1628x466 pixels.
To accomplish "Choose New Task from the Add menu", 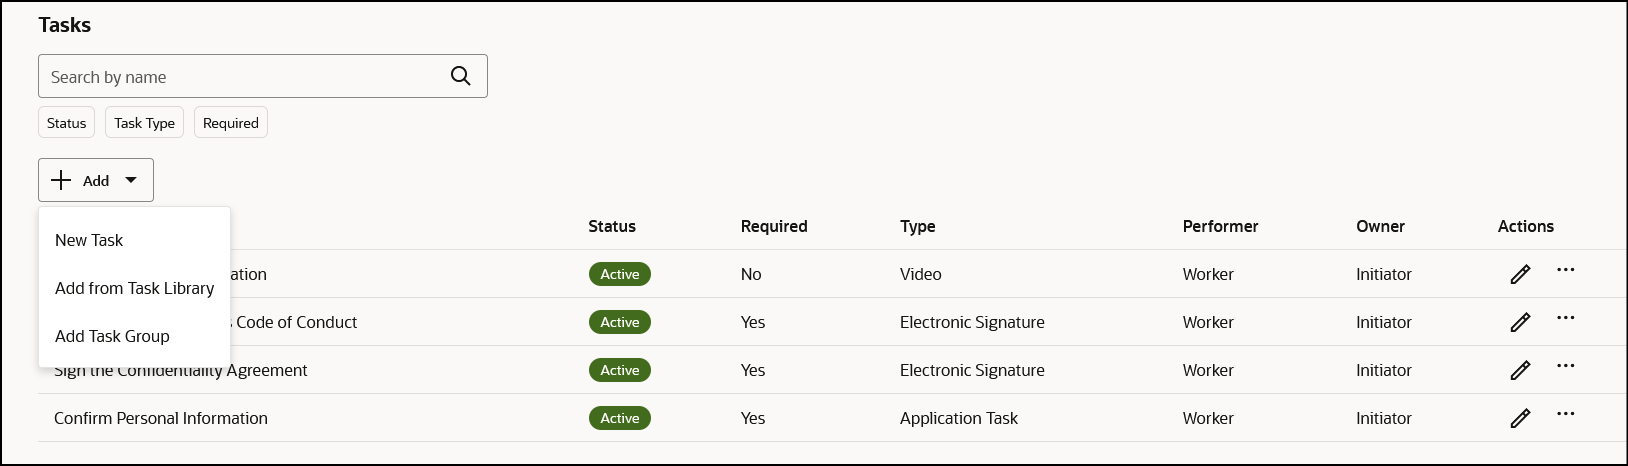I will [89, 240].
